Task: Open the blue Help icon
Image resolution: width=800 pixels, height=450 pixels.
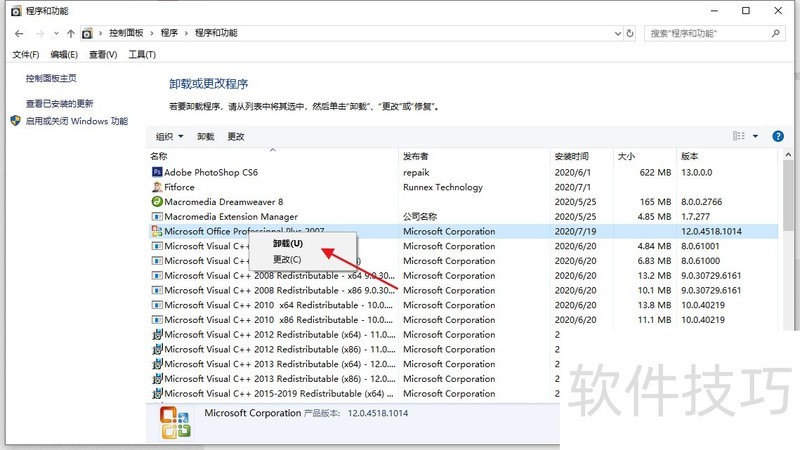Action: coord(778,136)
